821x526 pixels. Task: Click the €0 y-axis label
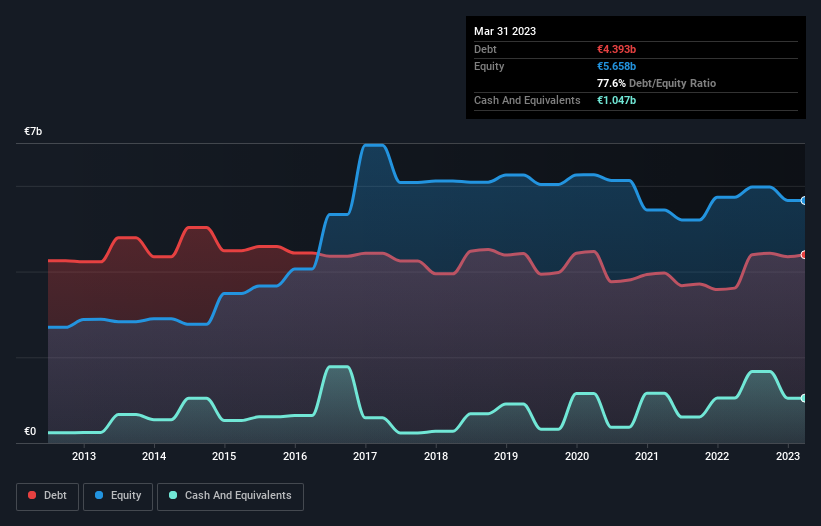tap(30, 432)
